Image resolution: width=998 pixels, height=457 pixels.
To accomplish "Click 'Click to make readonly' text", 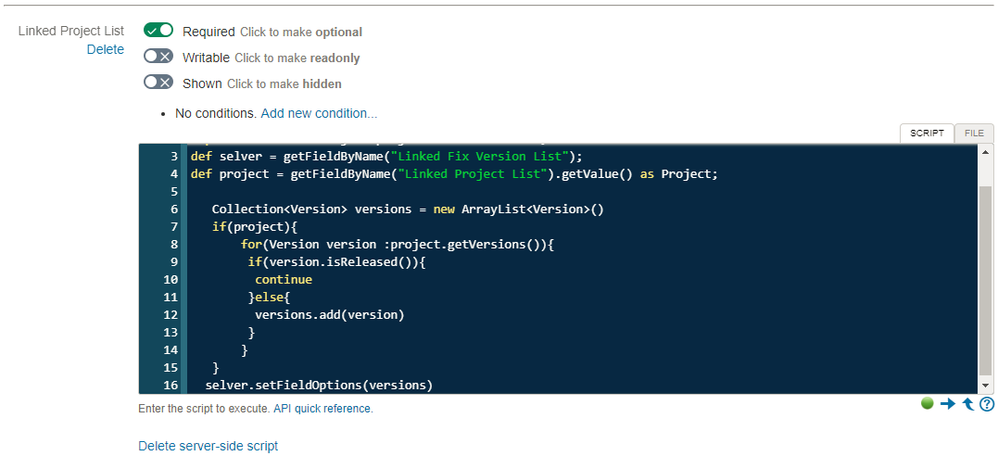I will click(297, 58).
